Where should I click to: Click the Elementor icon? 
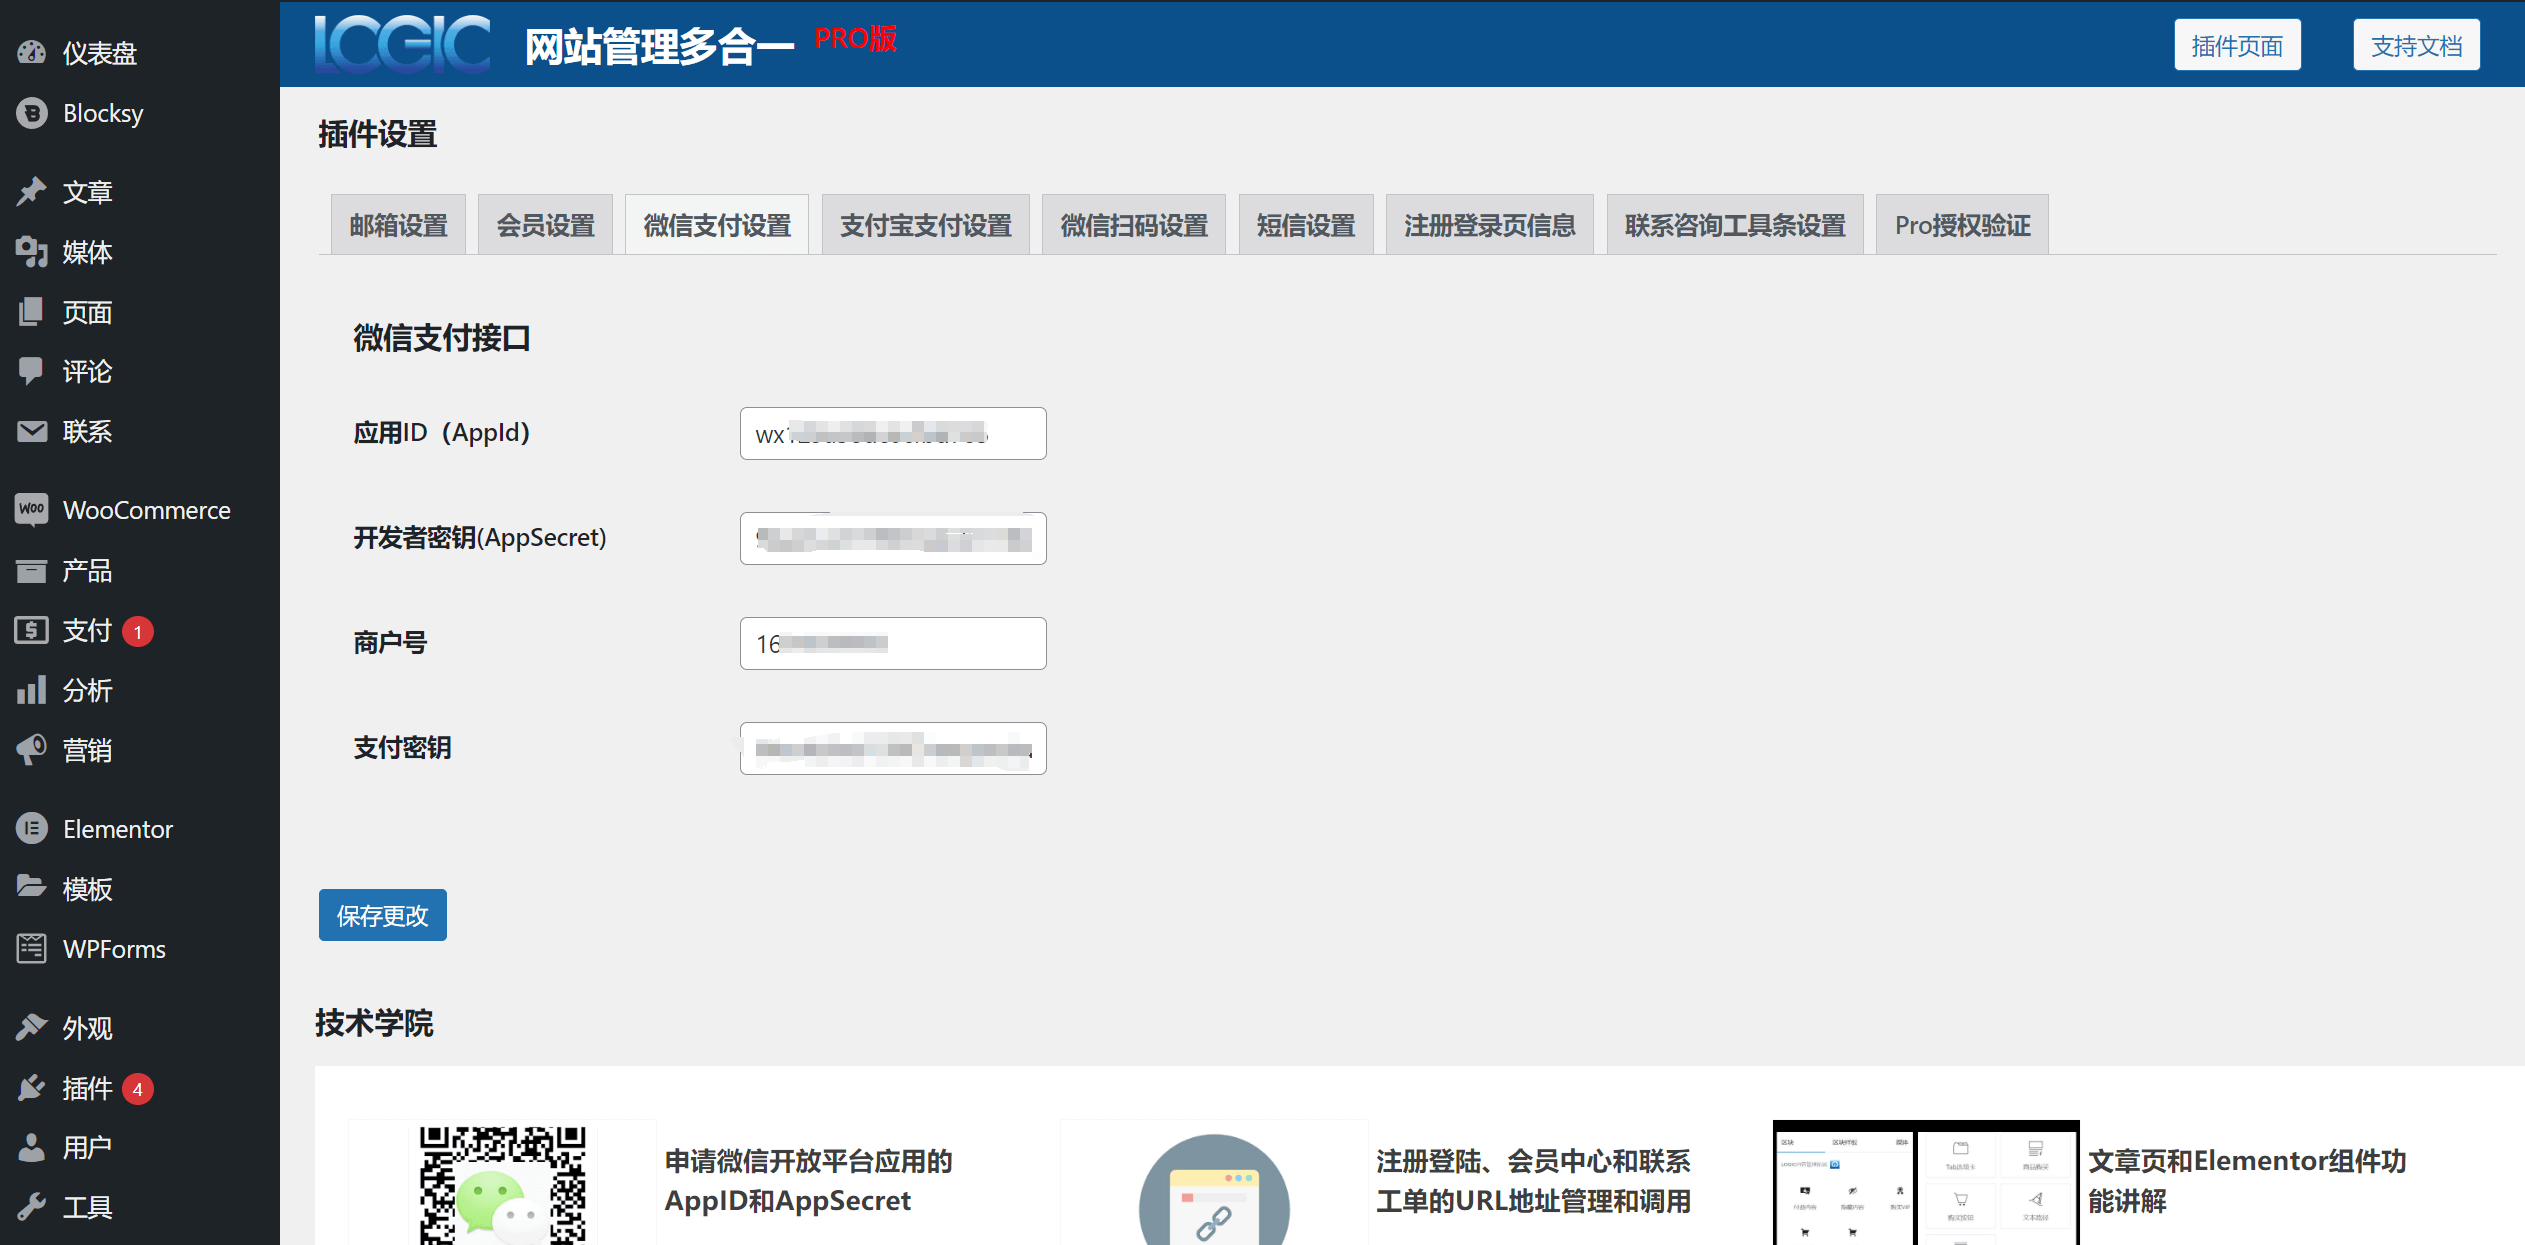coord(32,829)
